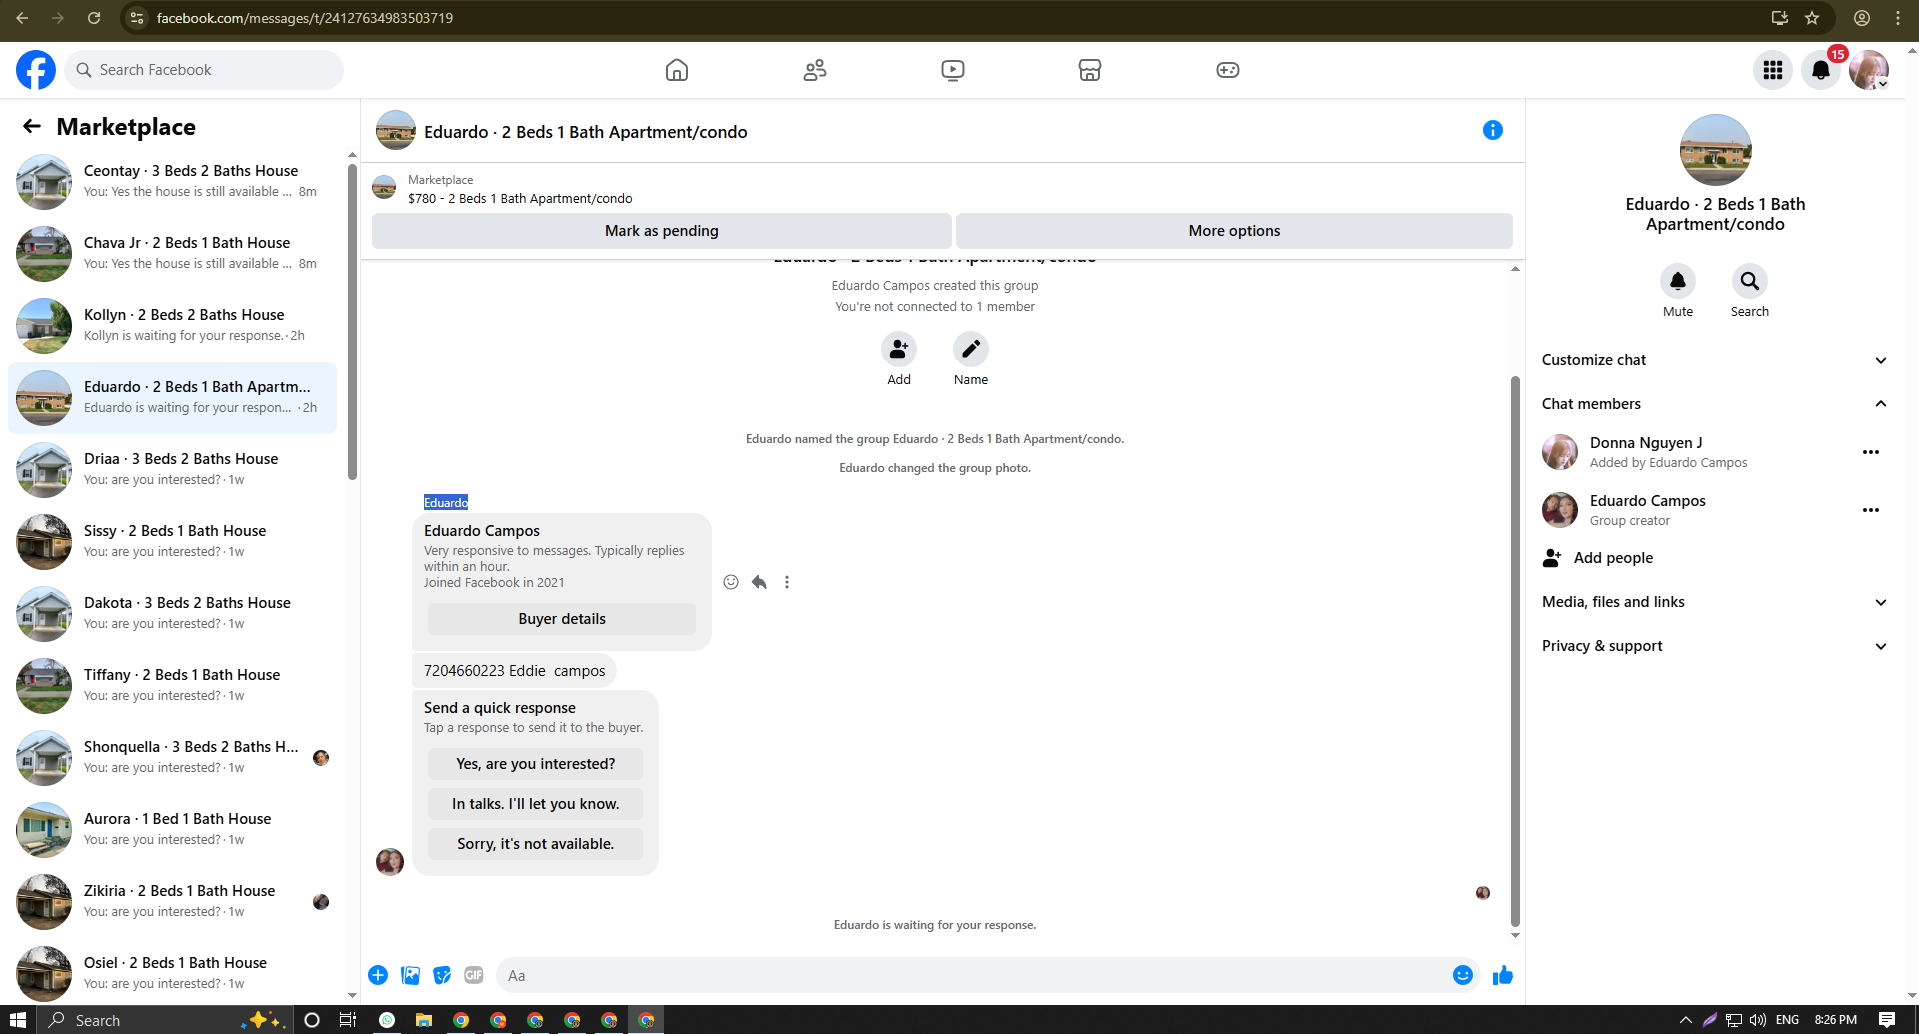Viewport: 1919px width, 1034px height.
Task: Open the Facebook apps grid menu
Action: [x=1773, y=70]
